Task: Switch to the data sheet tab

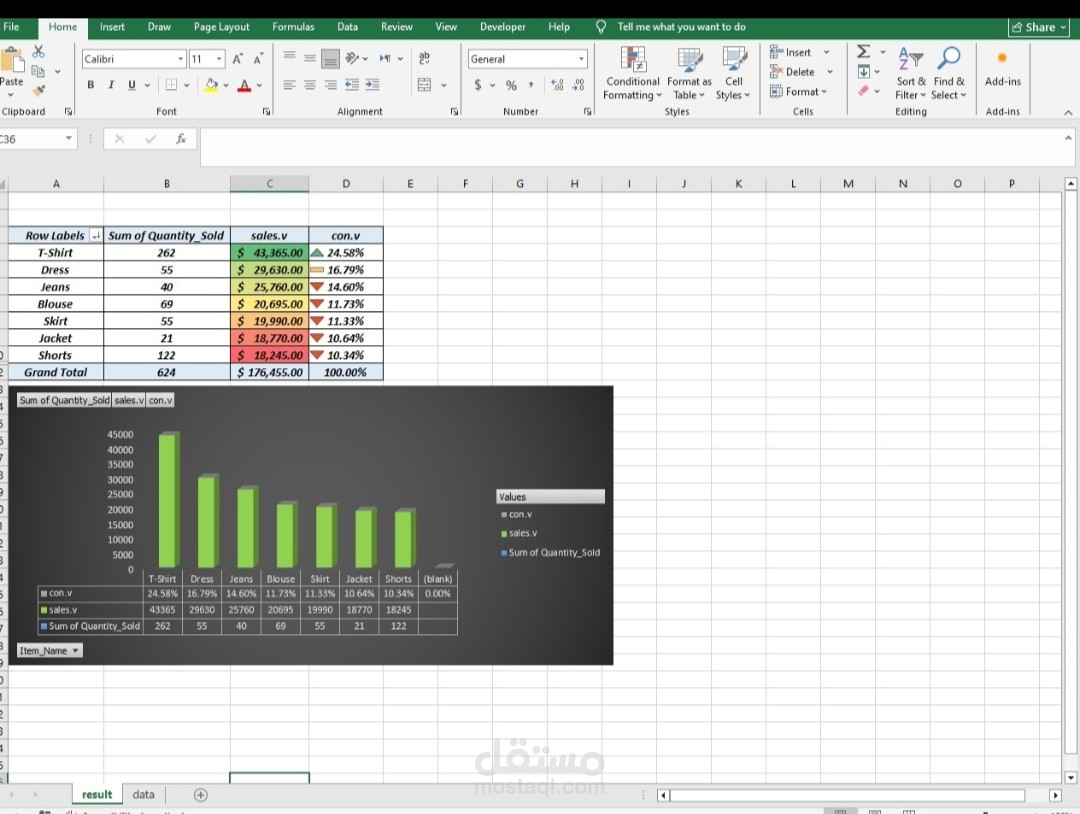Action: 143,794
